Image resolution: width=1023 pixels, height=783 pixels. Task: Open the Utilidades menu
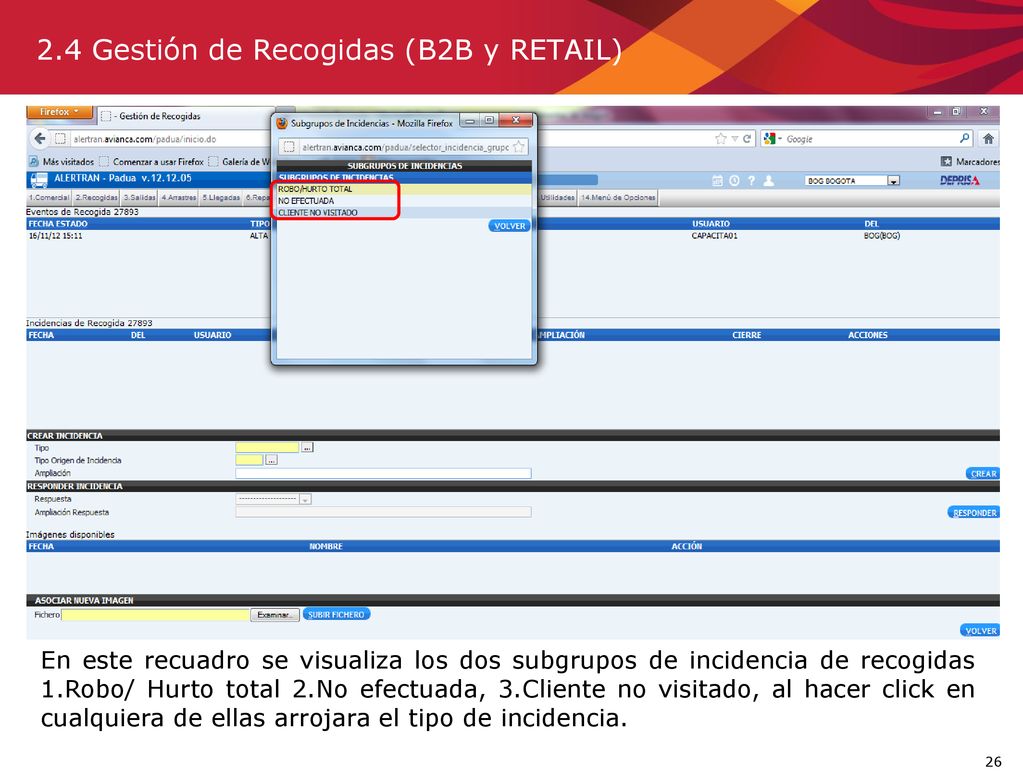click(557, 197)
